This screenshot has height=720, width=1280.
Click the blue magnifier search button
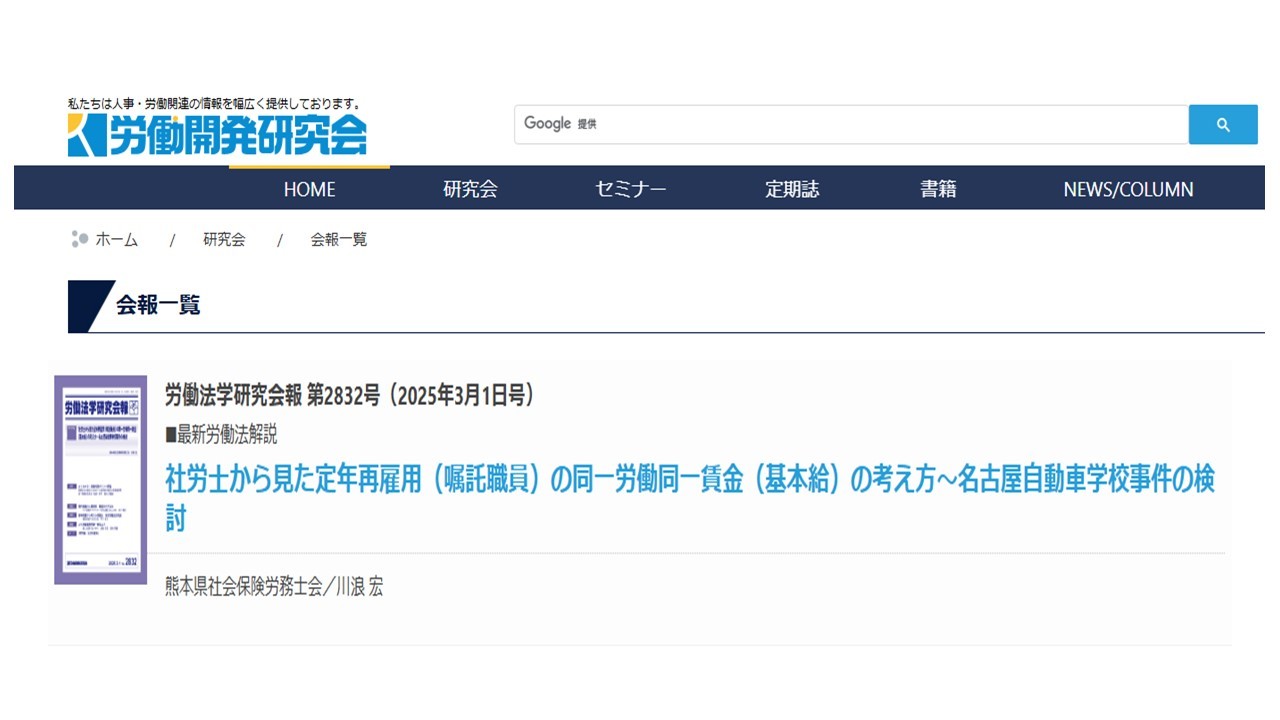1222,125
